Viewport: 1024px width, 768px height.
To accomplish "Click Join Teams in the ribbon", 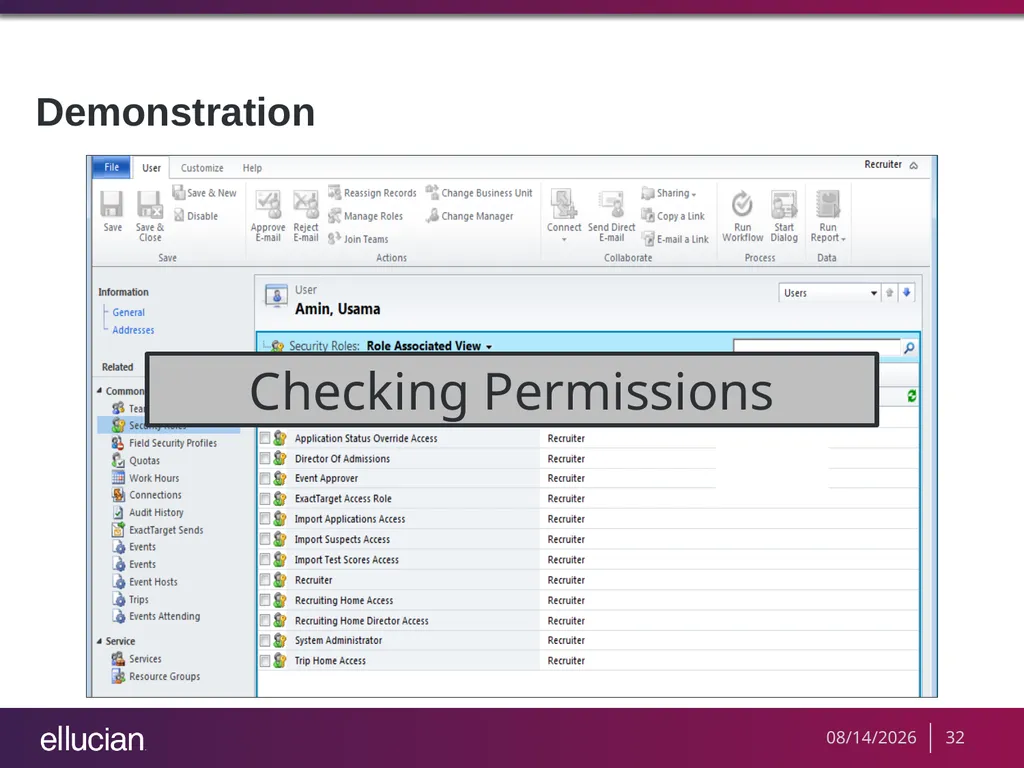I will [358, 239].
